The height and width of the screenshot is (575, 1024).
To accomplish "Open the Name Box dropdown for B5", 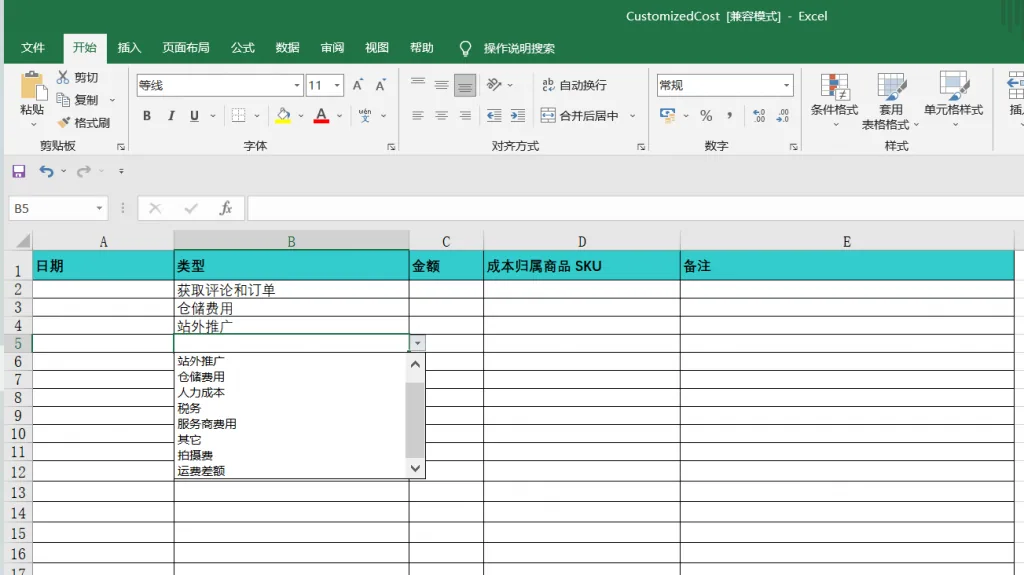I will tap(99, 208).
